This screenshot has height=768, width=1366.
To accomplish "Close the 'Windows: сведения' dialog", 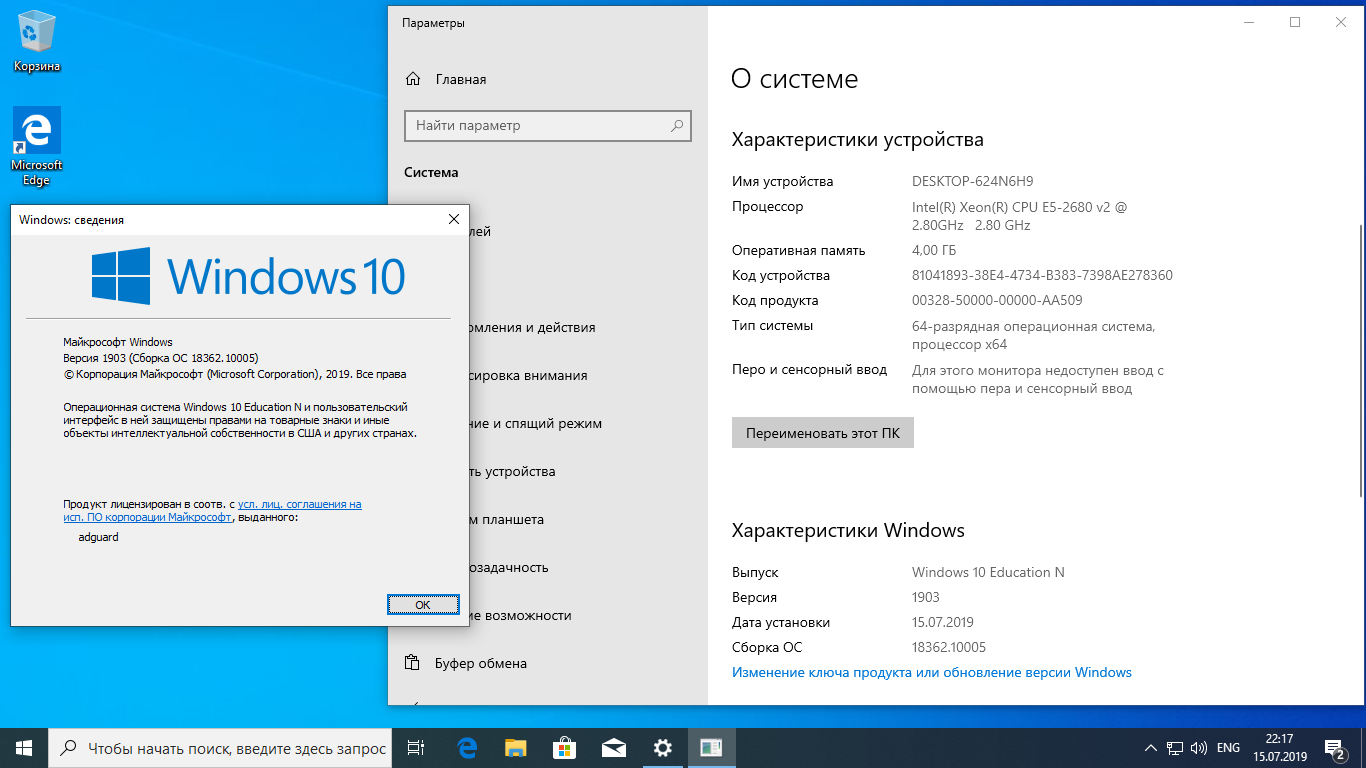I will 454,219.
